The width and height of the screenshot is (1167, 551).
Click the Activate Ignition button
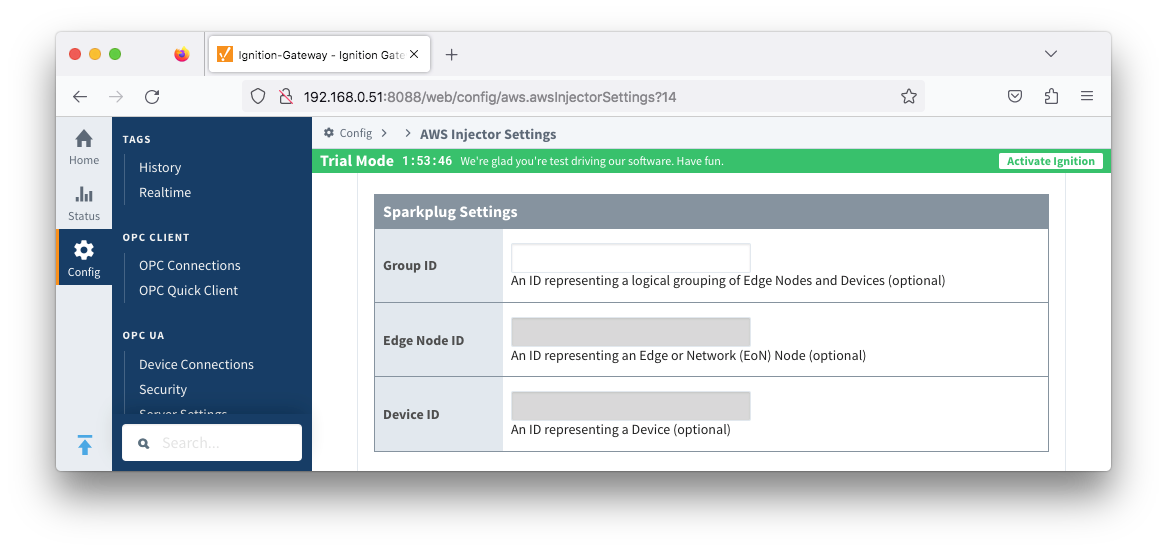1050,161
